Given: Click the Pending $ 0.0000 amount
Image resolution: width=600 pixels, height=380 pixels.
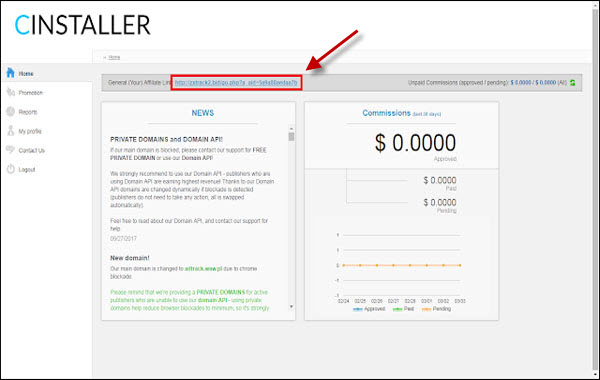Looking at the screenshot, I should pyautogui.click(x=440, y=202).
